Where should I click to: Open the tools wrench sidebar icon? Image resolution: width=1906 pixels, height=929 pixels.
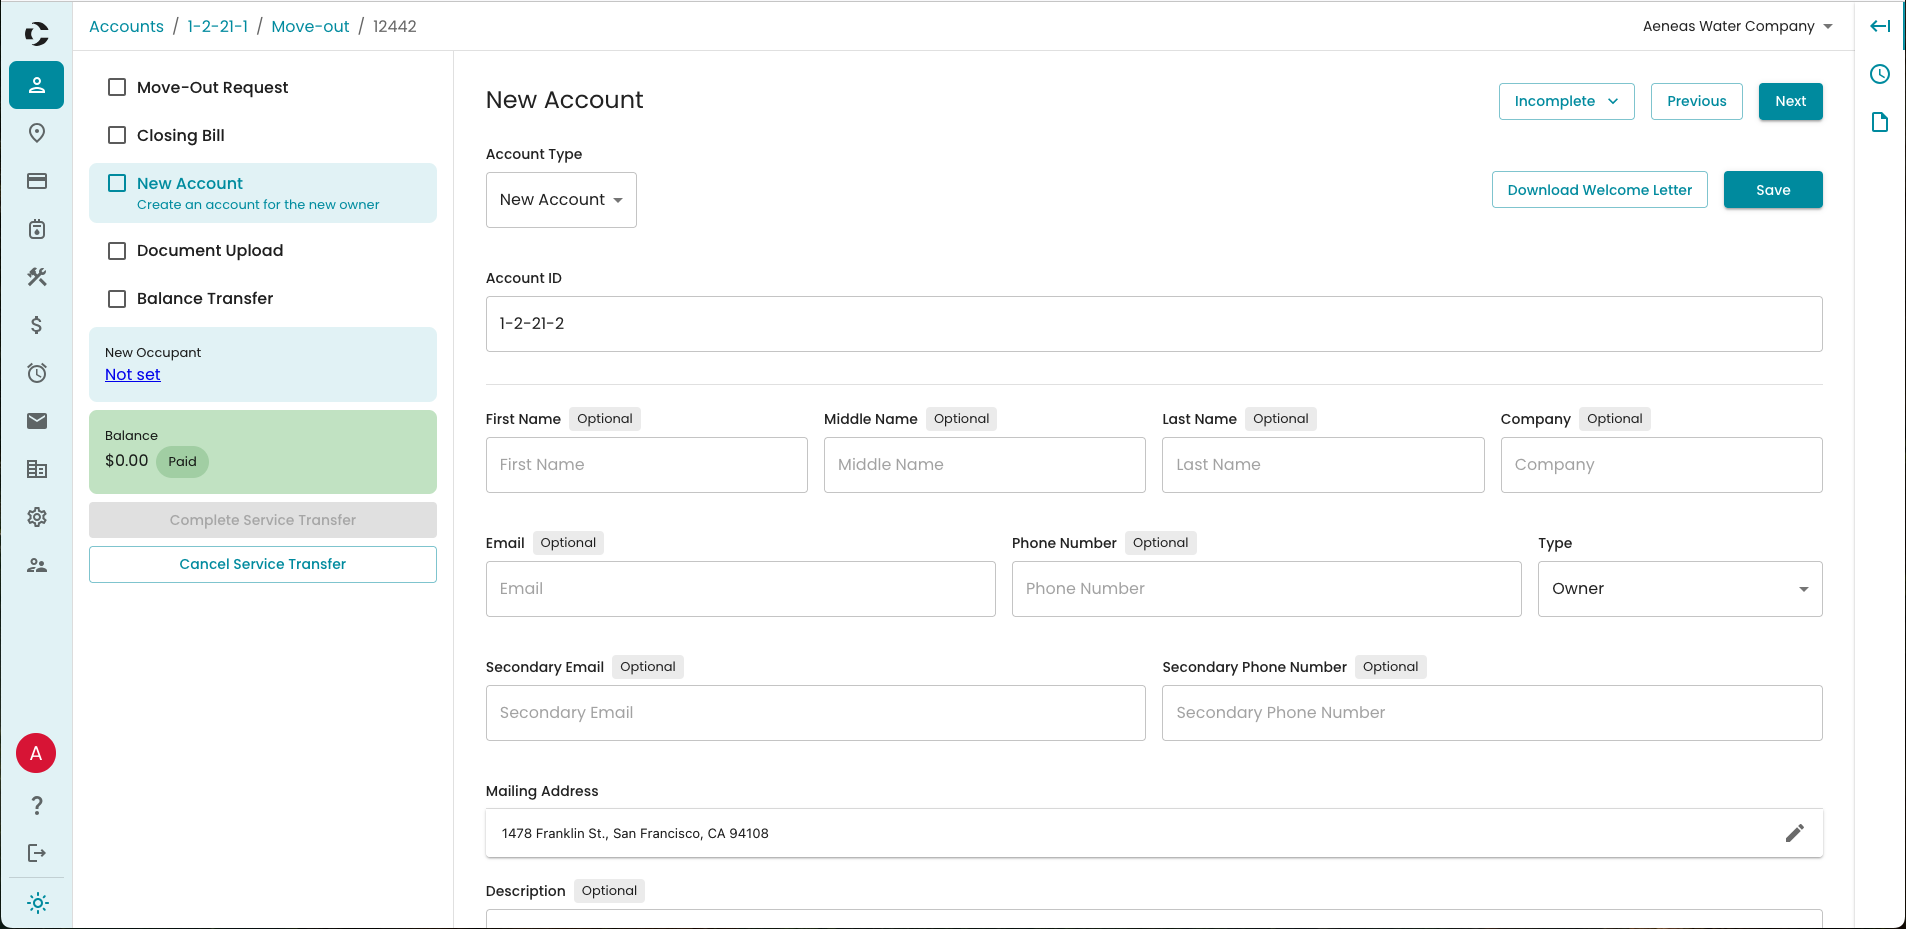pos(37,277)
